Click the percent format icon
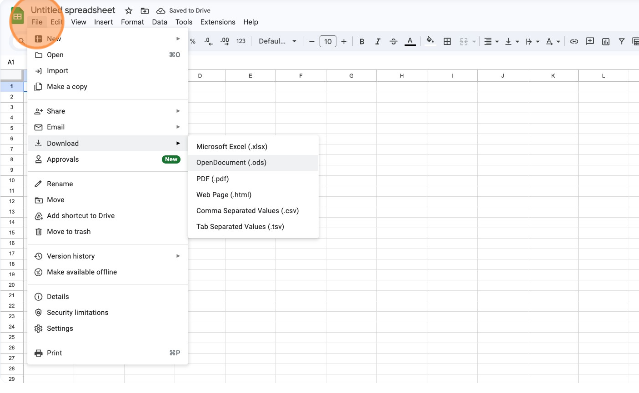639x393 pixels. tap(192, 42)
